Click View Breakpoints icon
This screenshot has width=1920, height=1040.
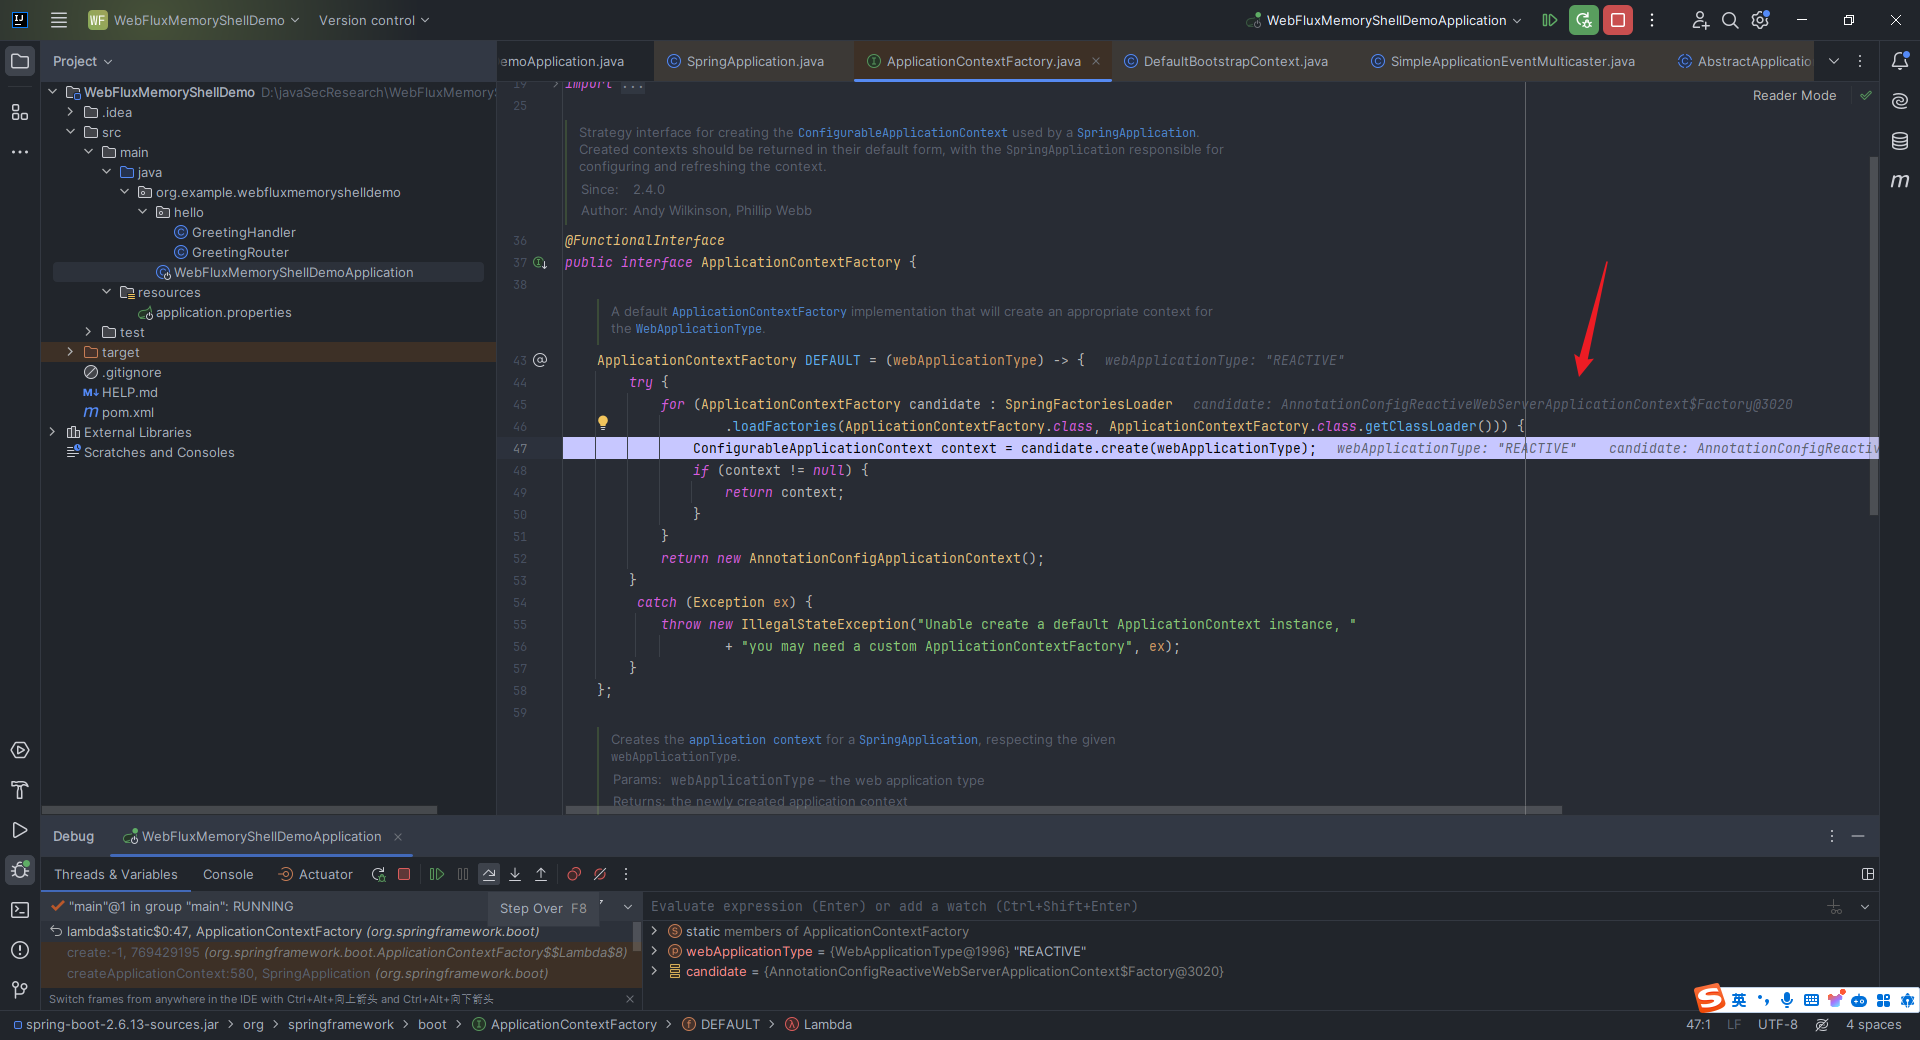pos(574,874)
